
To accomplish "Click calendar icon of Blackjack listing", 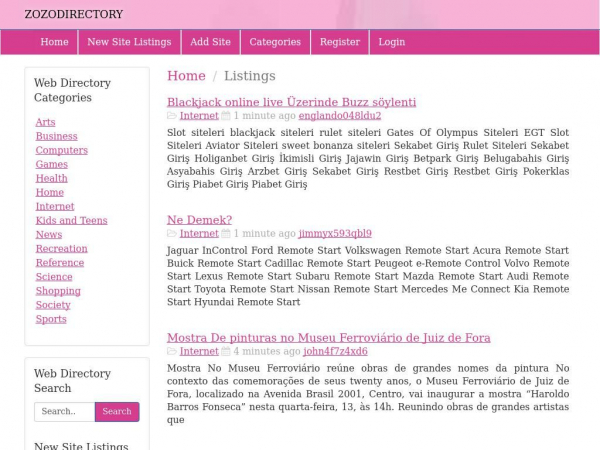I will pyautogui.click(x=226, y=116).
